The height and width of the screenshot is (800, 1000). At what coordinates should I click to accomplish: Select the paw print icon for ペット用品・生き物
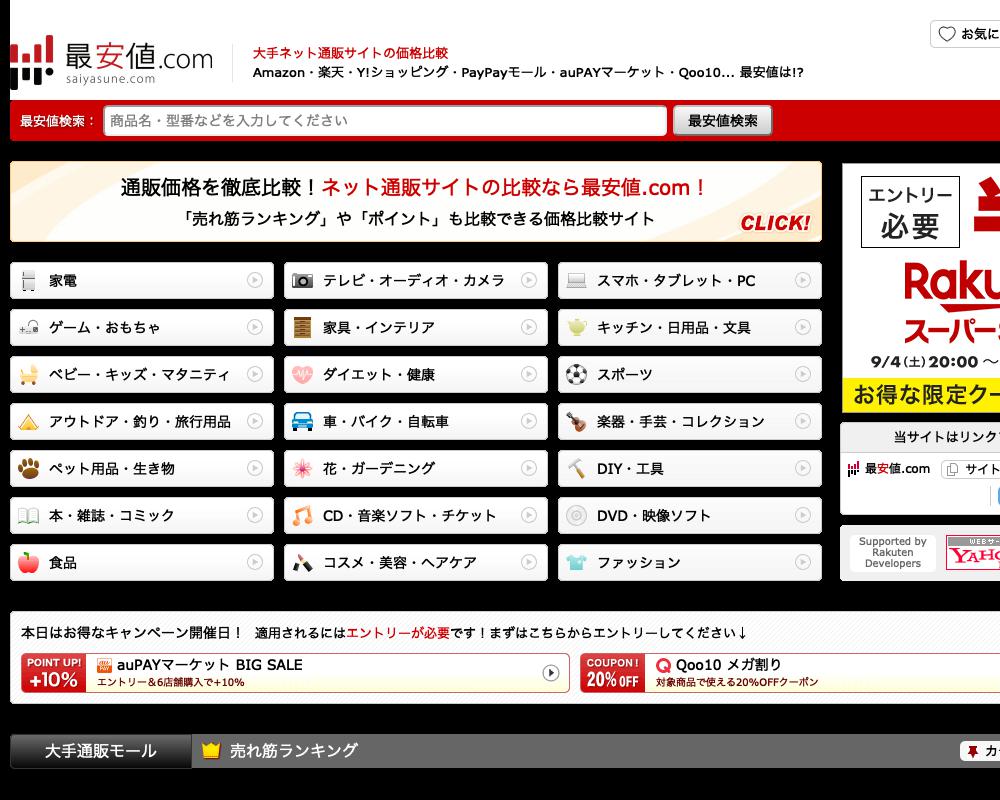tap(27, 468)
